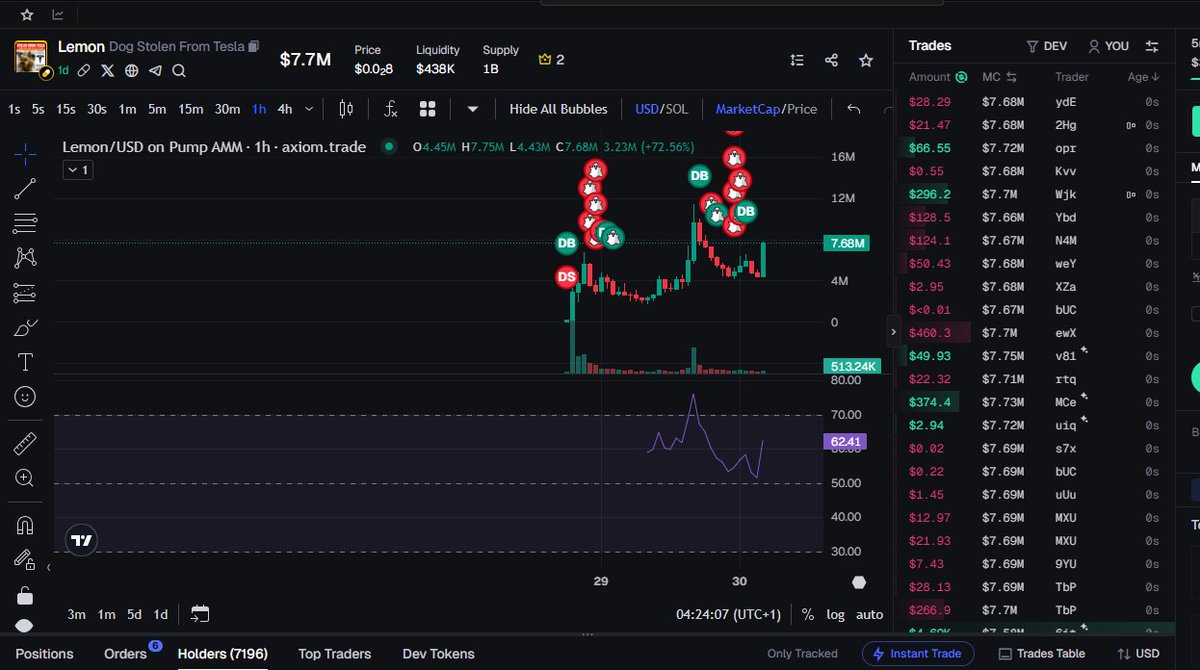Open the Dev Tokens tab
The width and height of the screenshot is (1200, 670).
click(438, 654)
